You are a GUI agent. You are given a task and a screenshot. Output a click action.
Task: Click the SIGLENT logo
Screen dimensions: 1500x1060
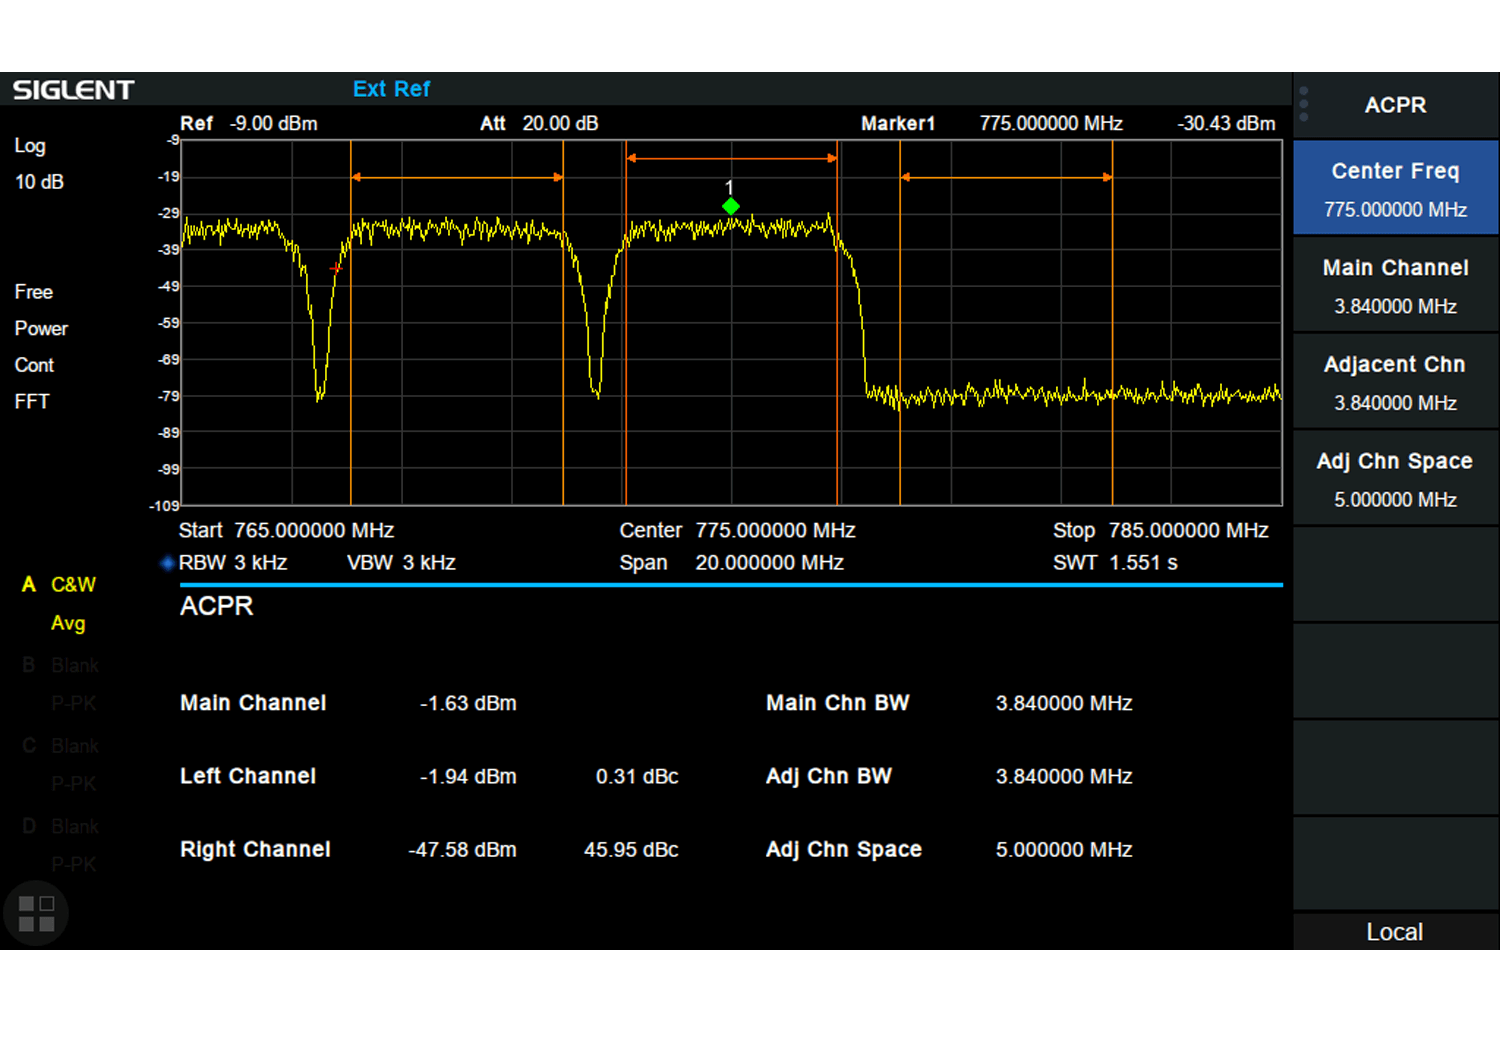[x=73, y=90]
